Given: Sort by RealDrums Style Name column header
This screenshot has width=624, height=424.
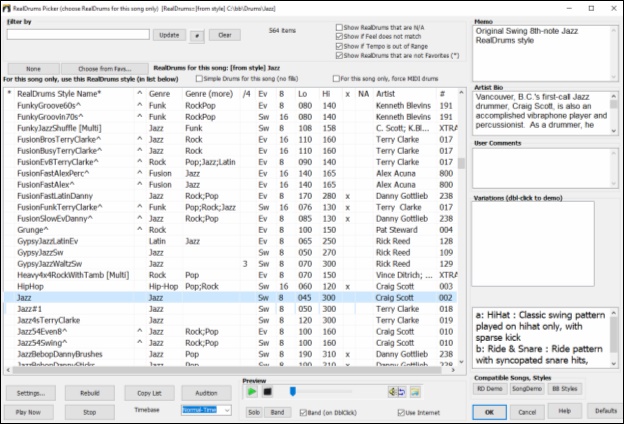Looking at the screenshot, I should point(75,94).
